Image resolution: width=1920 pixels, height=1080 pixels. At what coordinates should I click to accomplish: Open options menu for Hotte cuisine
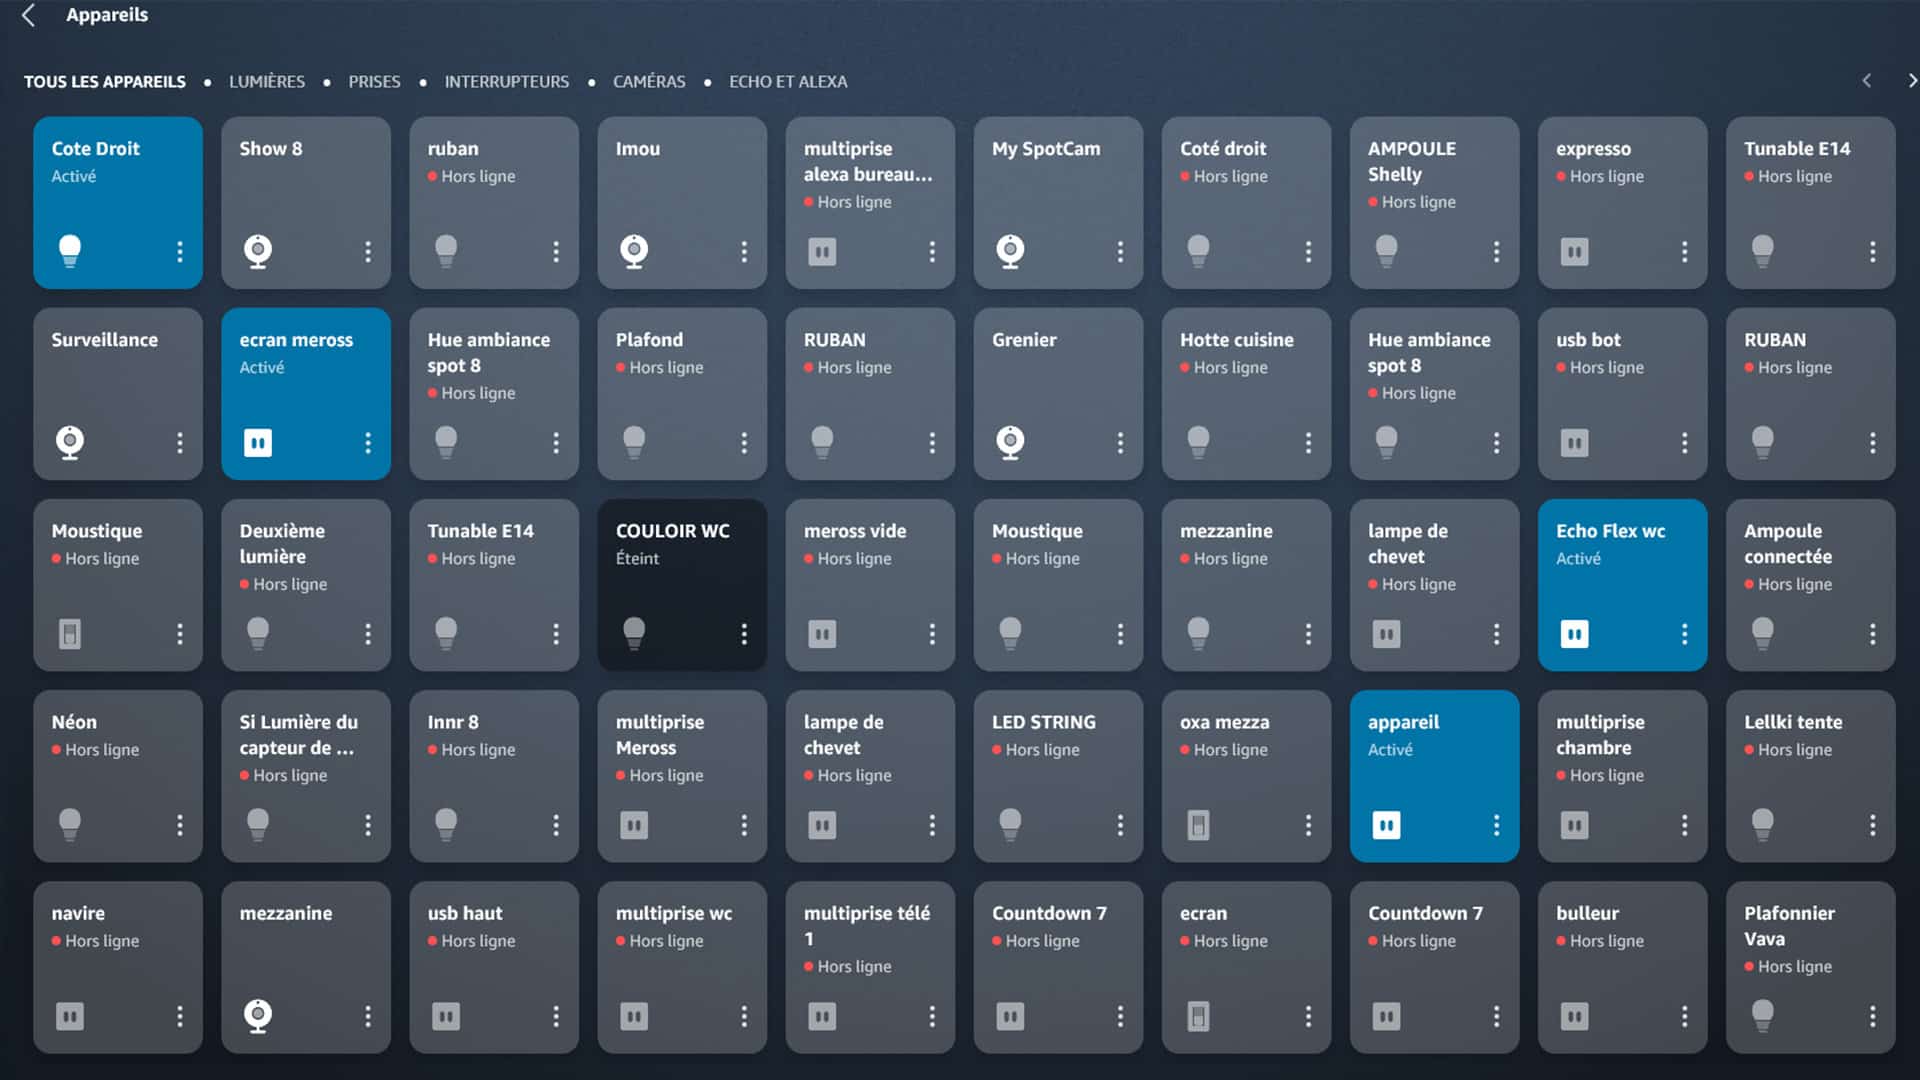click(1308, 442)
